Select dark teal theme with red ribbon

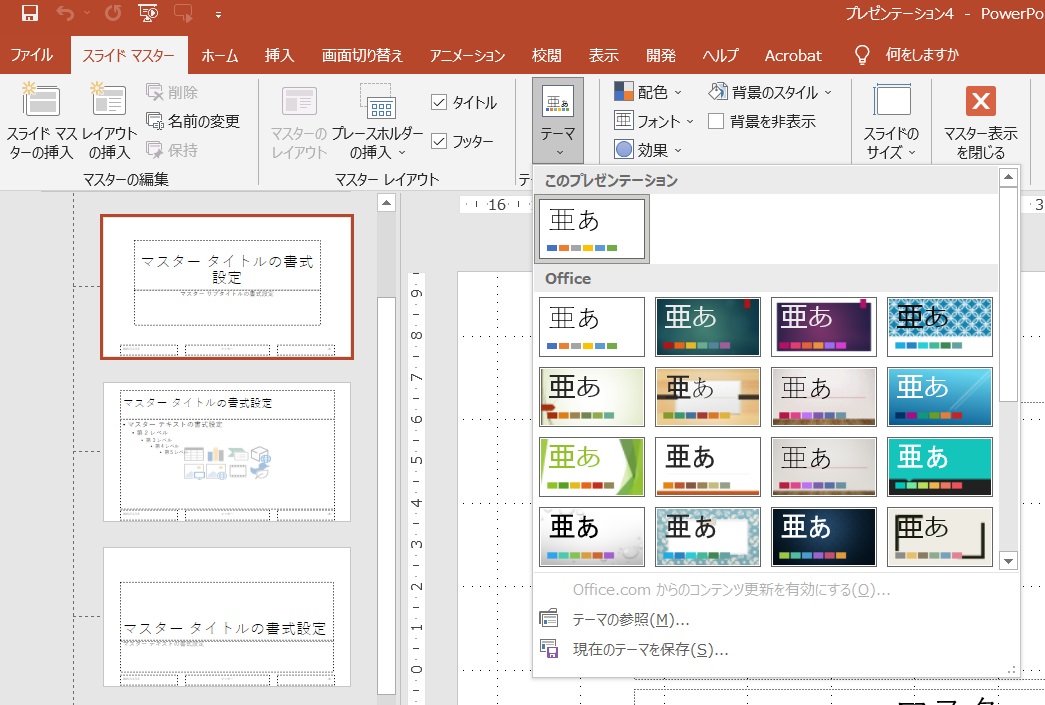pyautogui.click(x=708, y=327)
